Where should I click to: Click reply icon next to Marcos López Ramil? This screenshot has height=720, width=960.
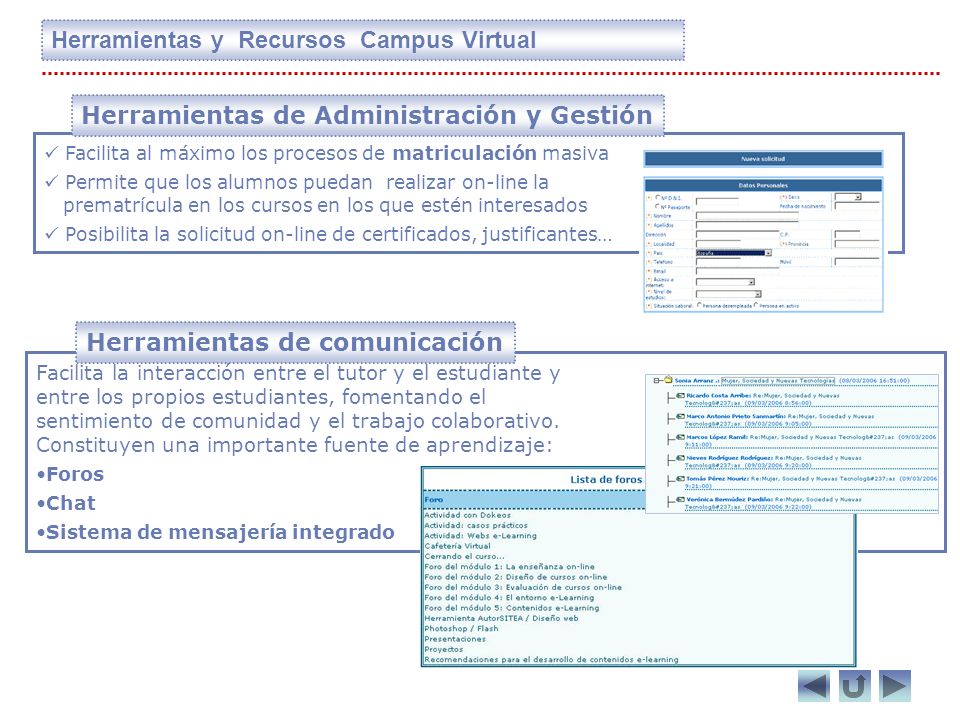pos(680,438)
